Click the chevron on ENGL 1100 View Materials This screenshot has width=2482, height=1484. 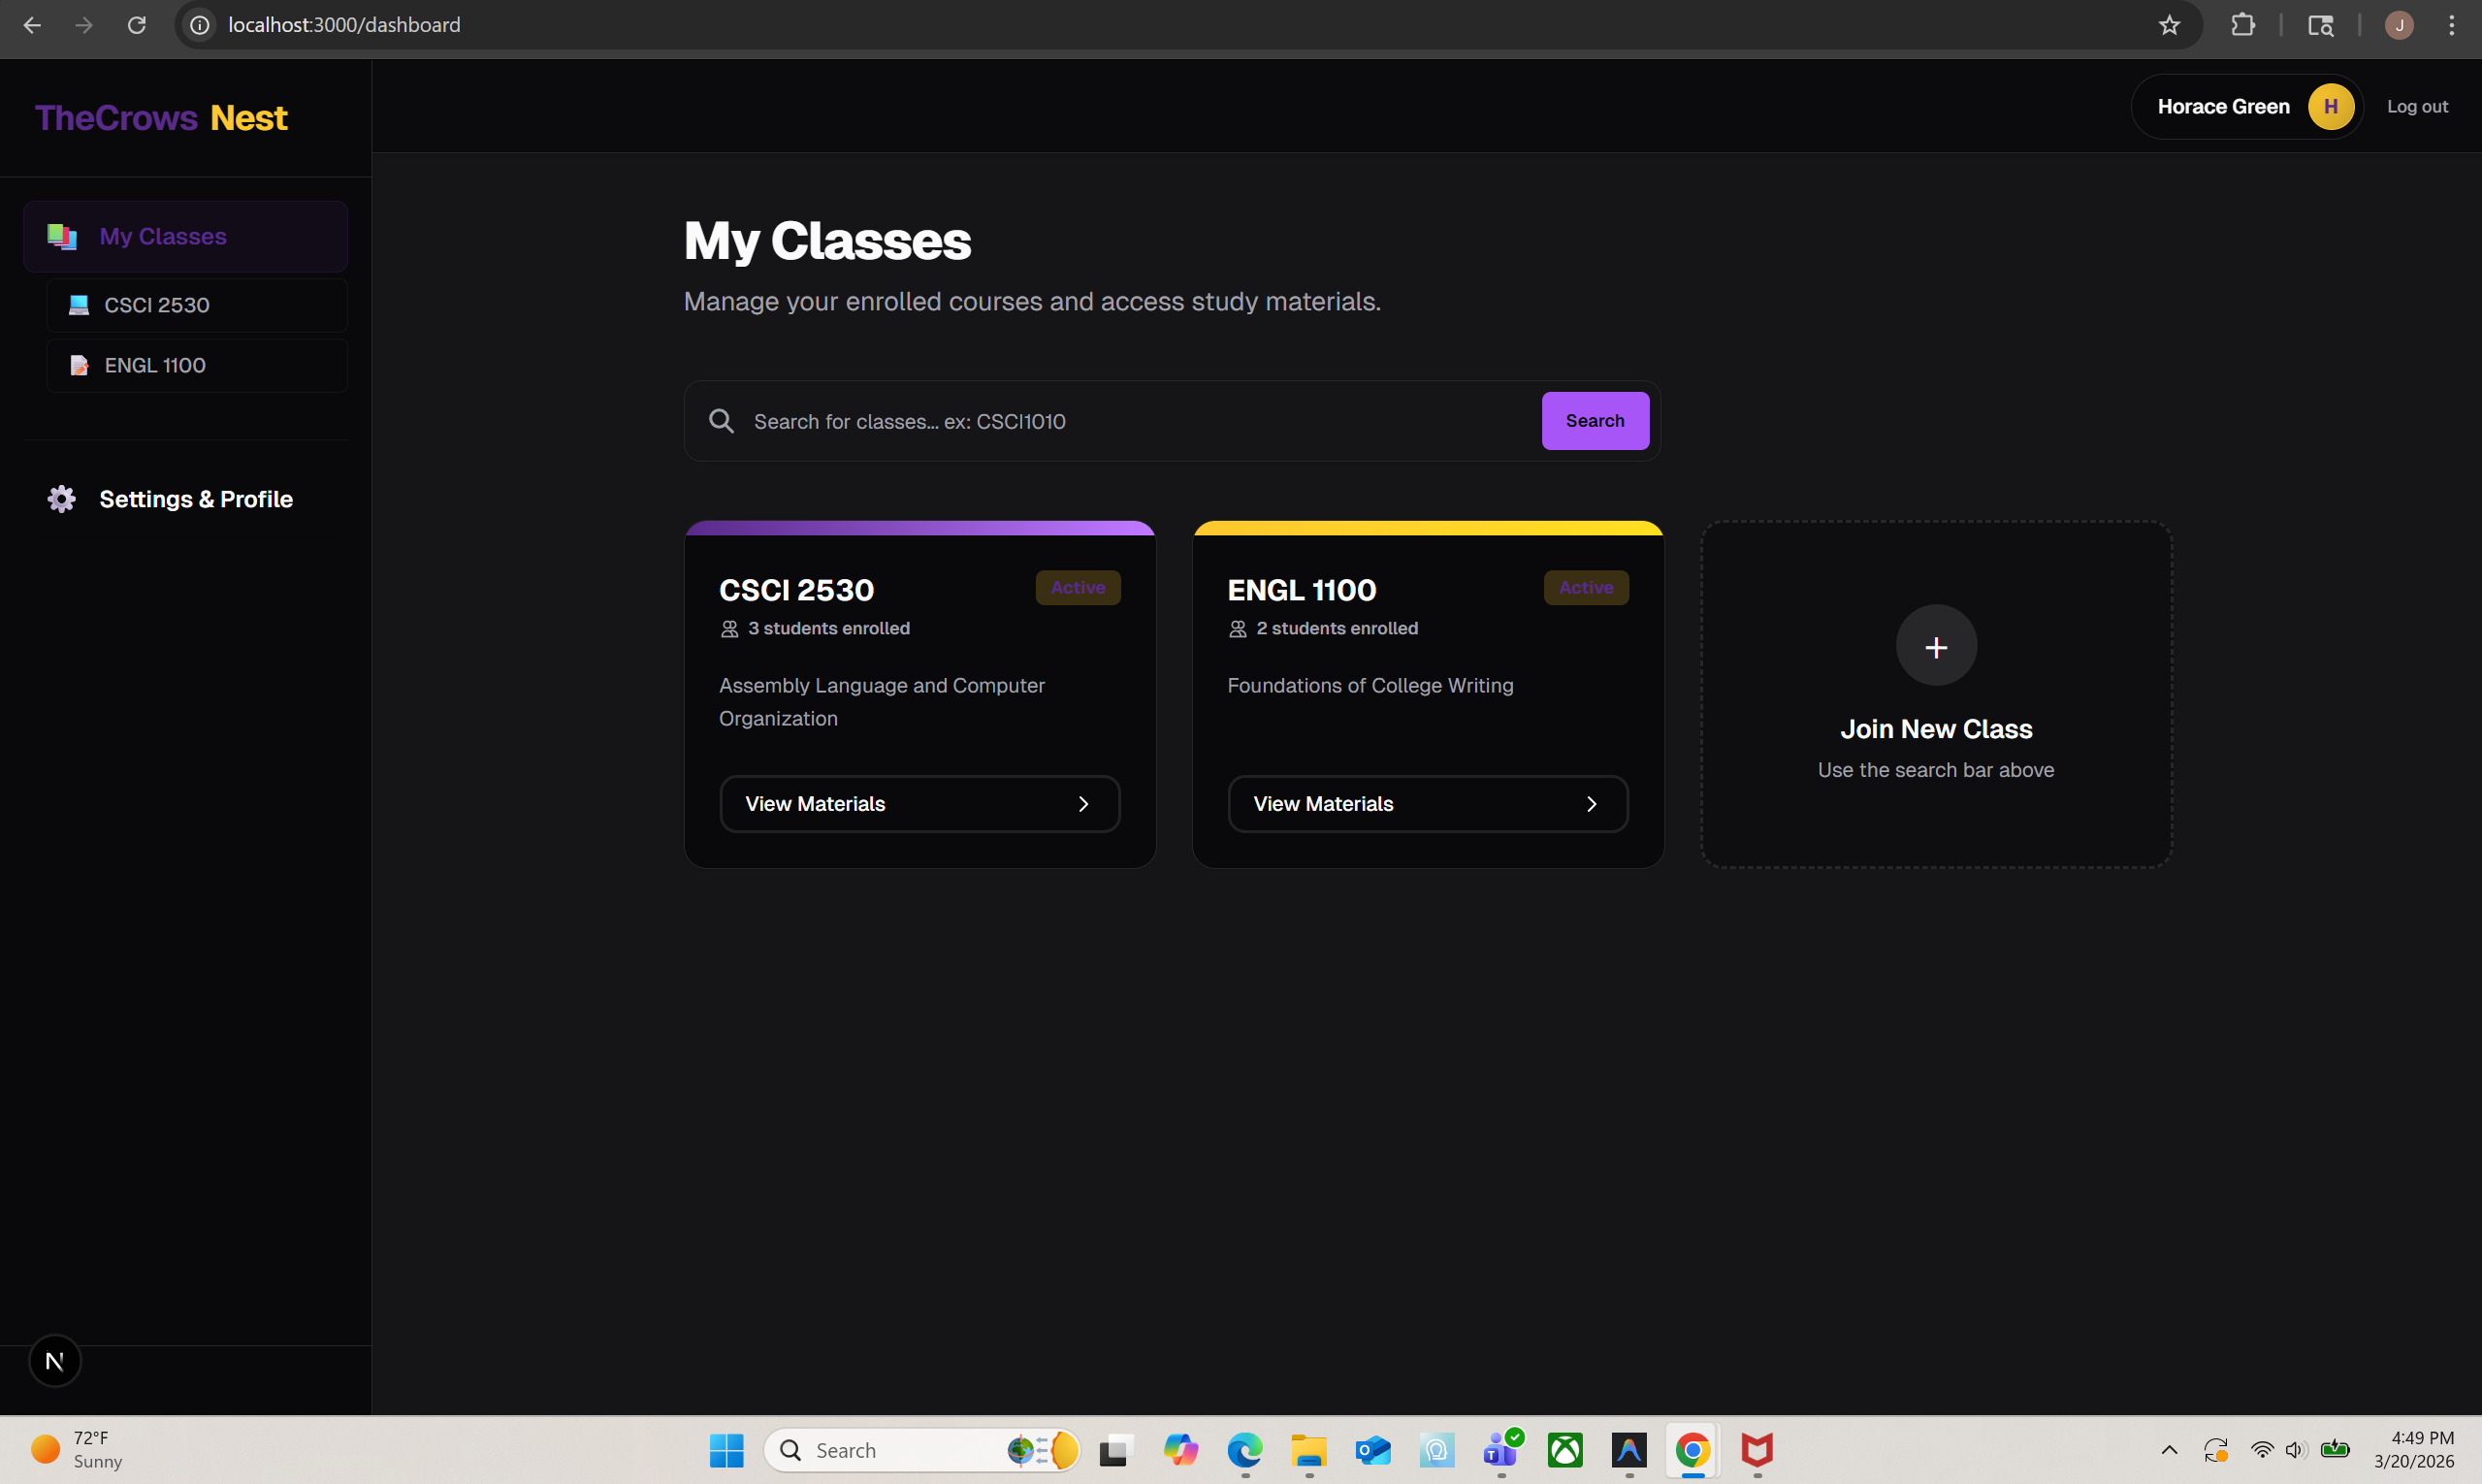1591,804
